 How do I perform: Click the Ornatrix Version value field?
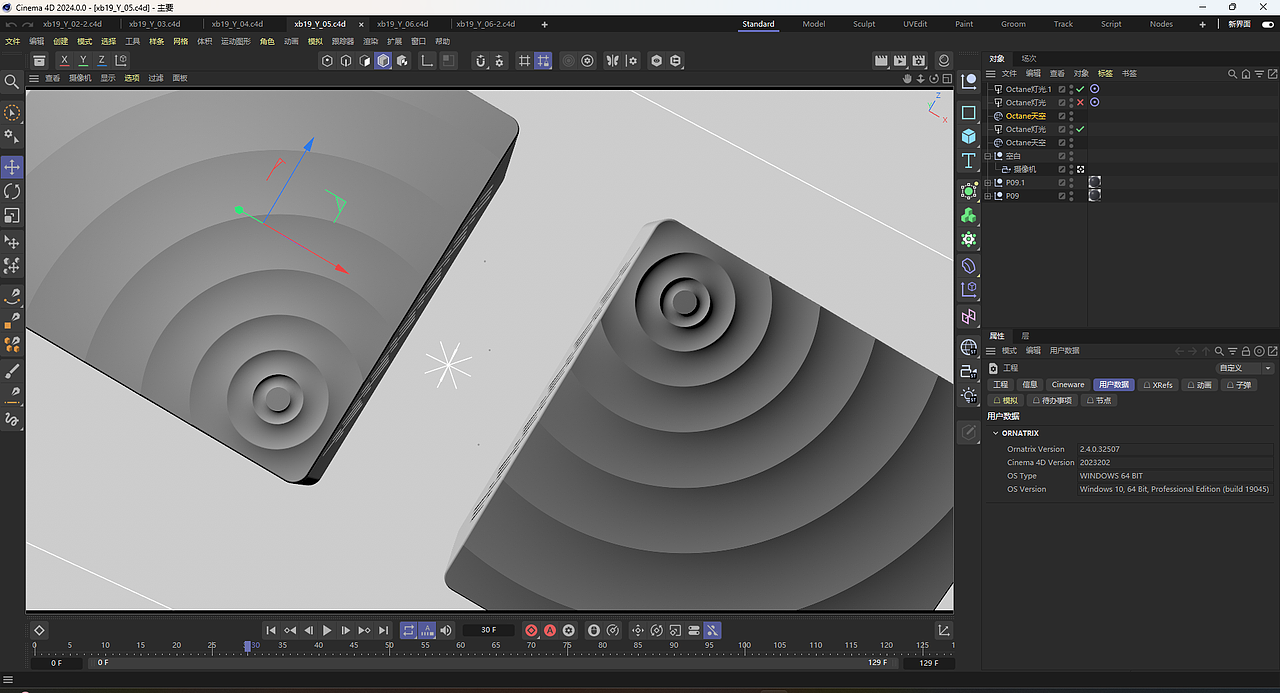pyautogui.click(x=1175, y=449)
